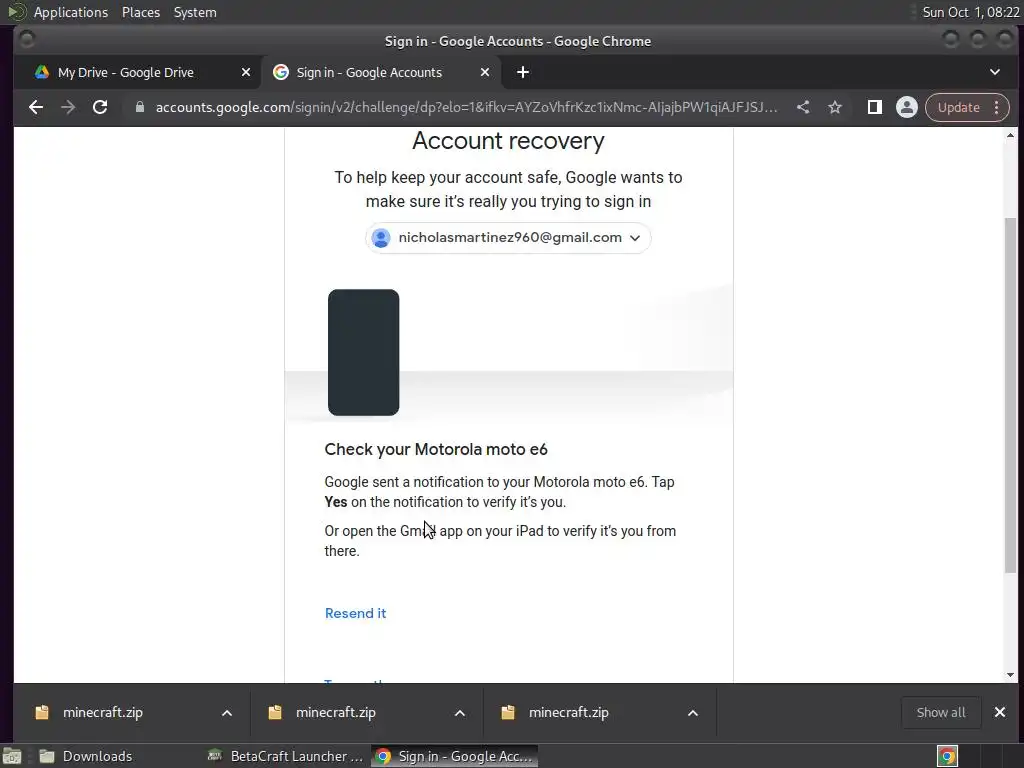Expand options for third minecraft.zip download
Image resolution: width=1024 pixels, height=768 pixels.
[693, 713]
